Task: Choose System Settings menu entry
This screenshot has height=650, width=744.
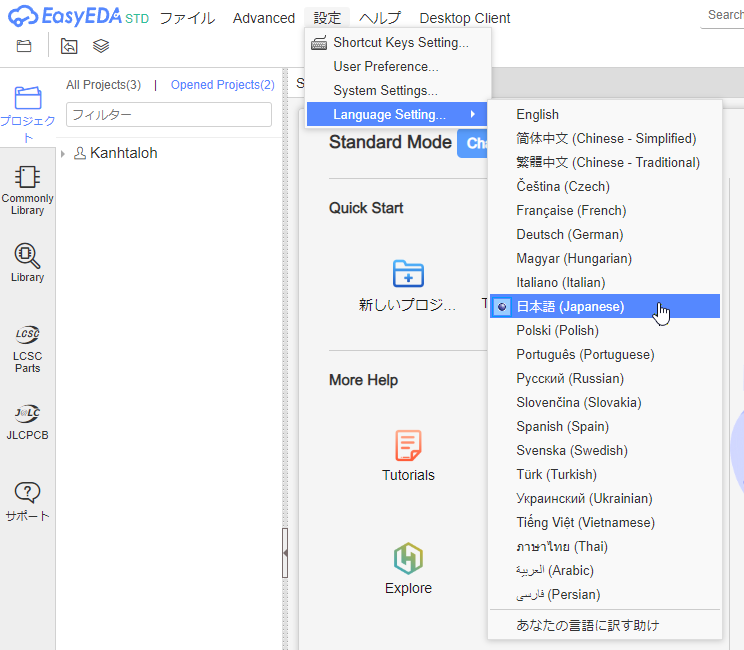Action: coord(399,91)
